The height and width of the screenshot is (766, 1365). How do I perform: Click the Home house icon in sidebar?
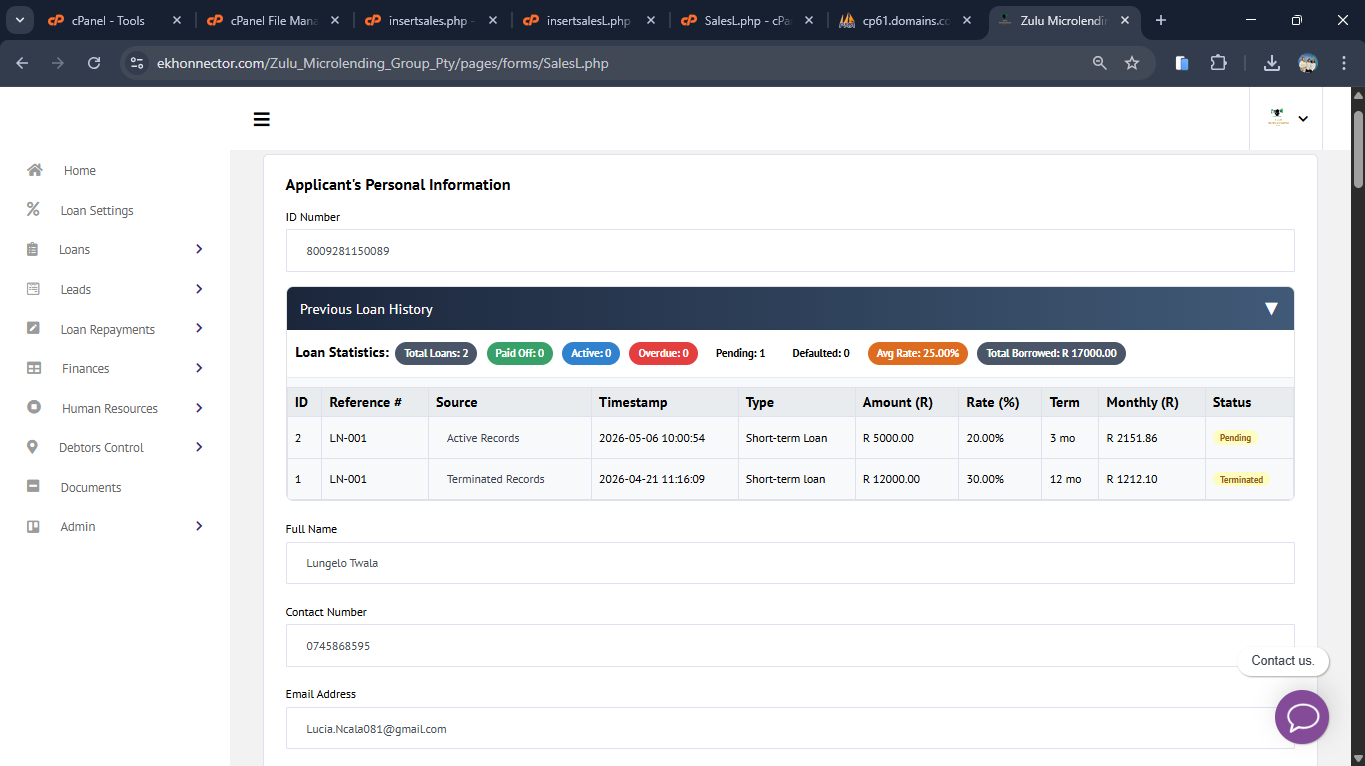[x=35, y=170]
